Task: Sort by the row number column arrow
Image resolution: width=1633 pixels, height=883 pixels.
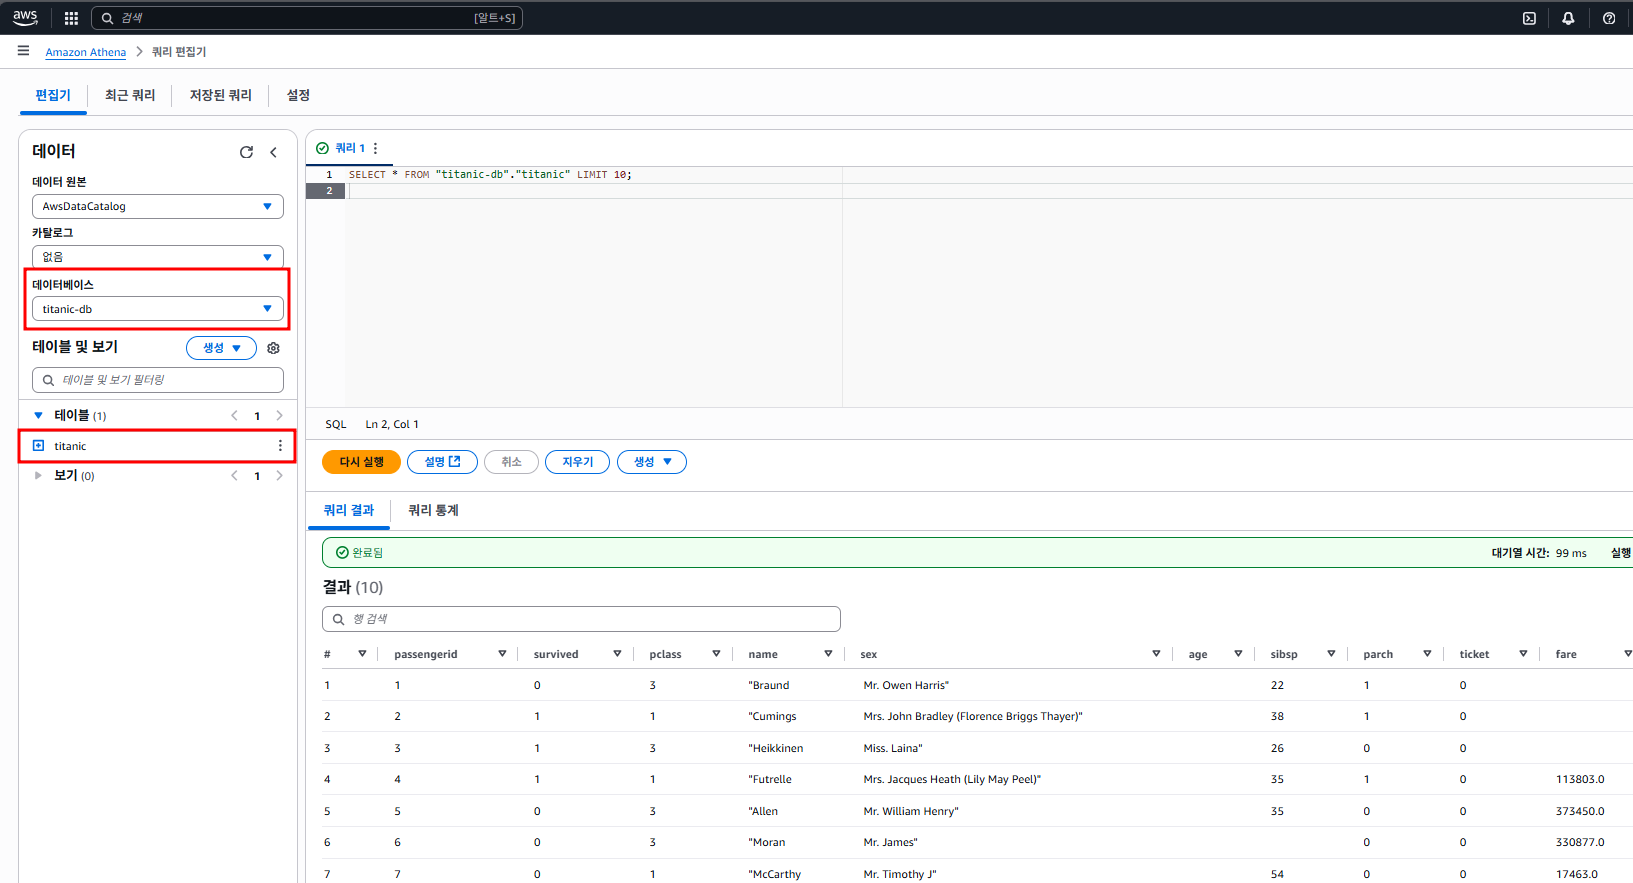Action: pyautogui.click(x=362, y=654)
